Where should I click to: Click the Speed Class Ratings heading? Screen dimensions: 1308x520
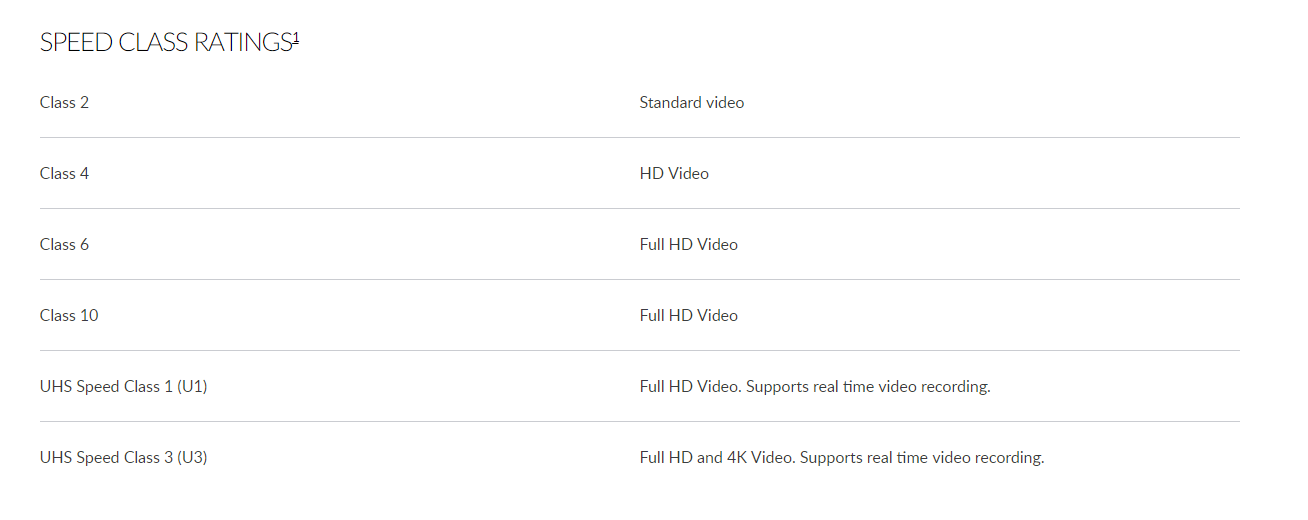pyautogui.click(x=170, y=43)
